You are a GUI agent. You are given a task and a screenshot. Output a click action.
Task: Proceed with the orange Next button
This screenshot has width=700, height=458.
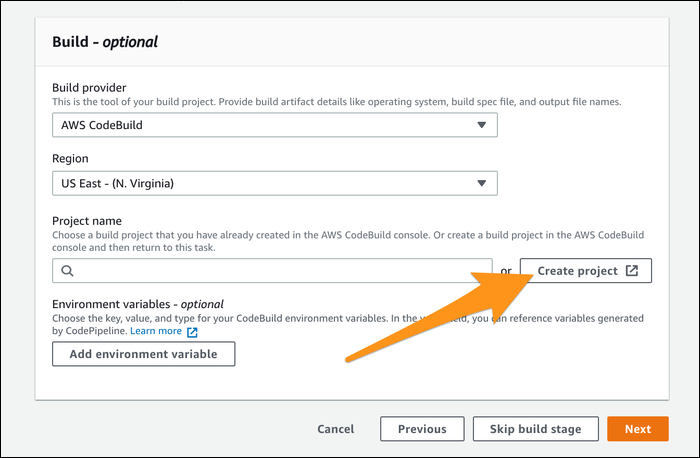[x=638, y=429]
